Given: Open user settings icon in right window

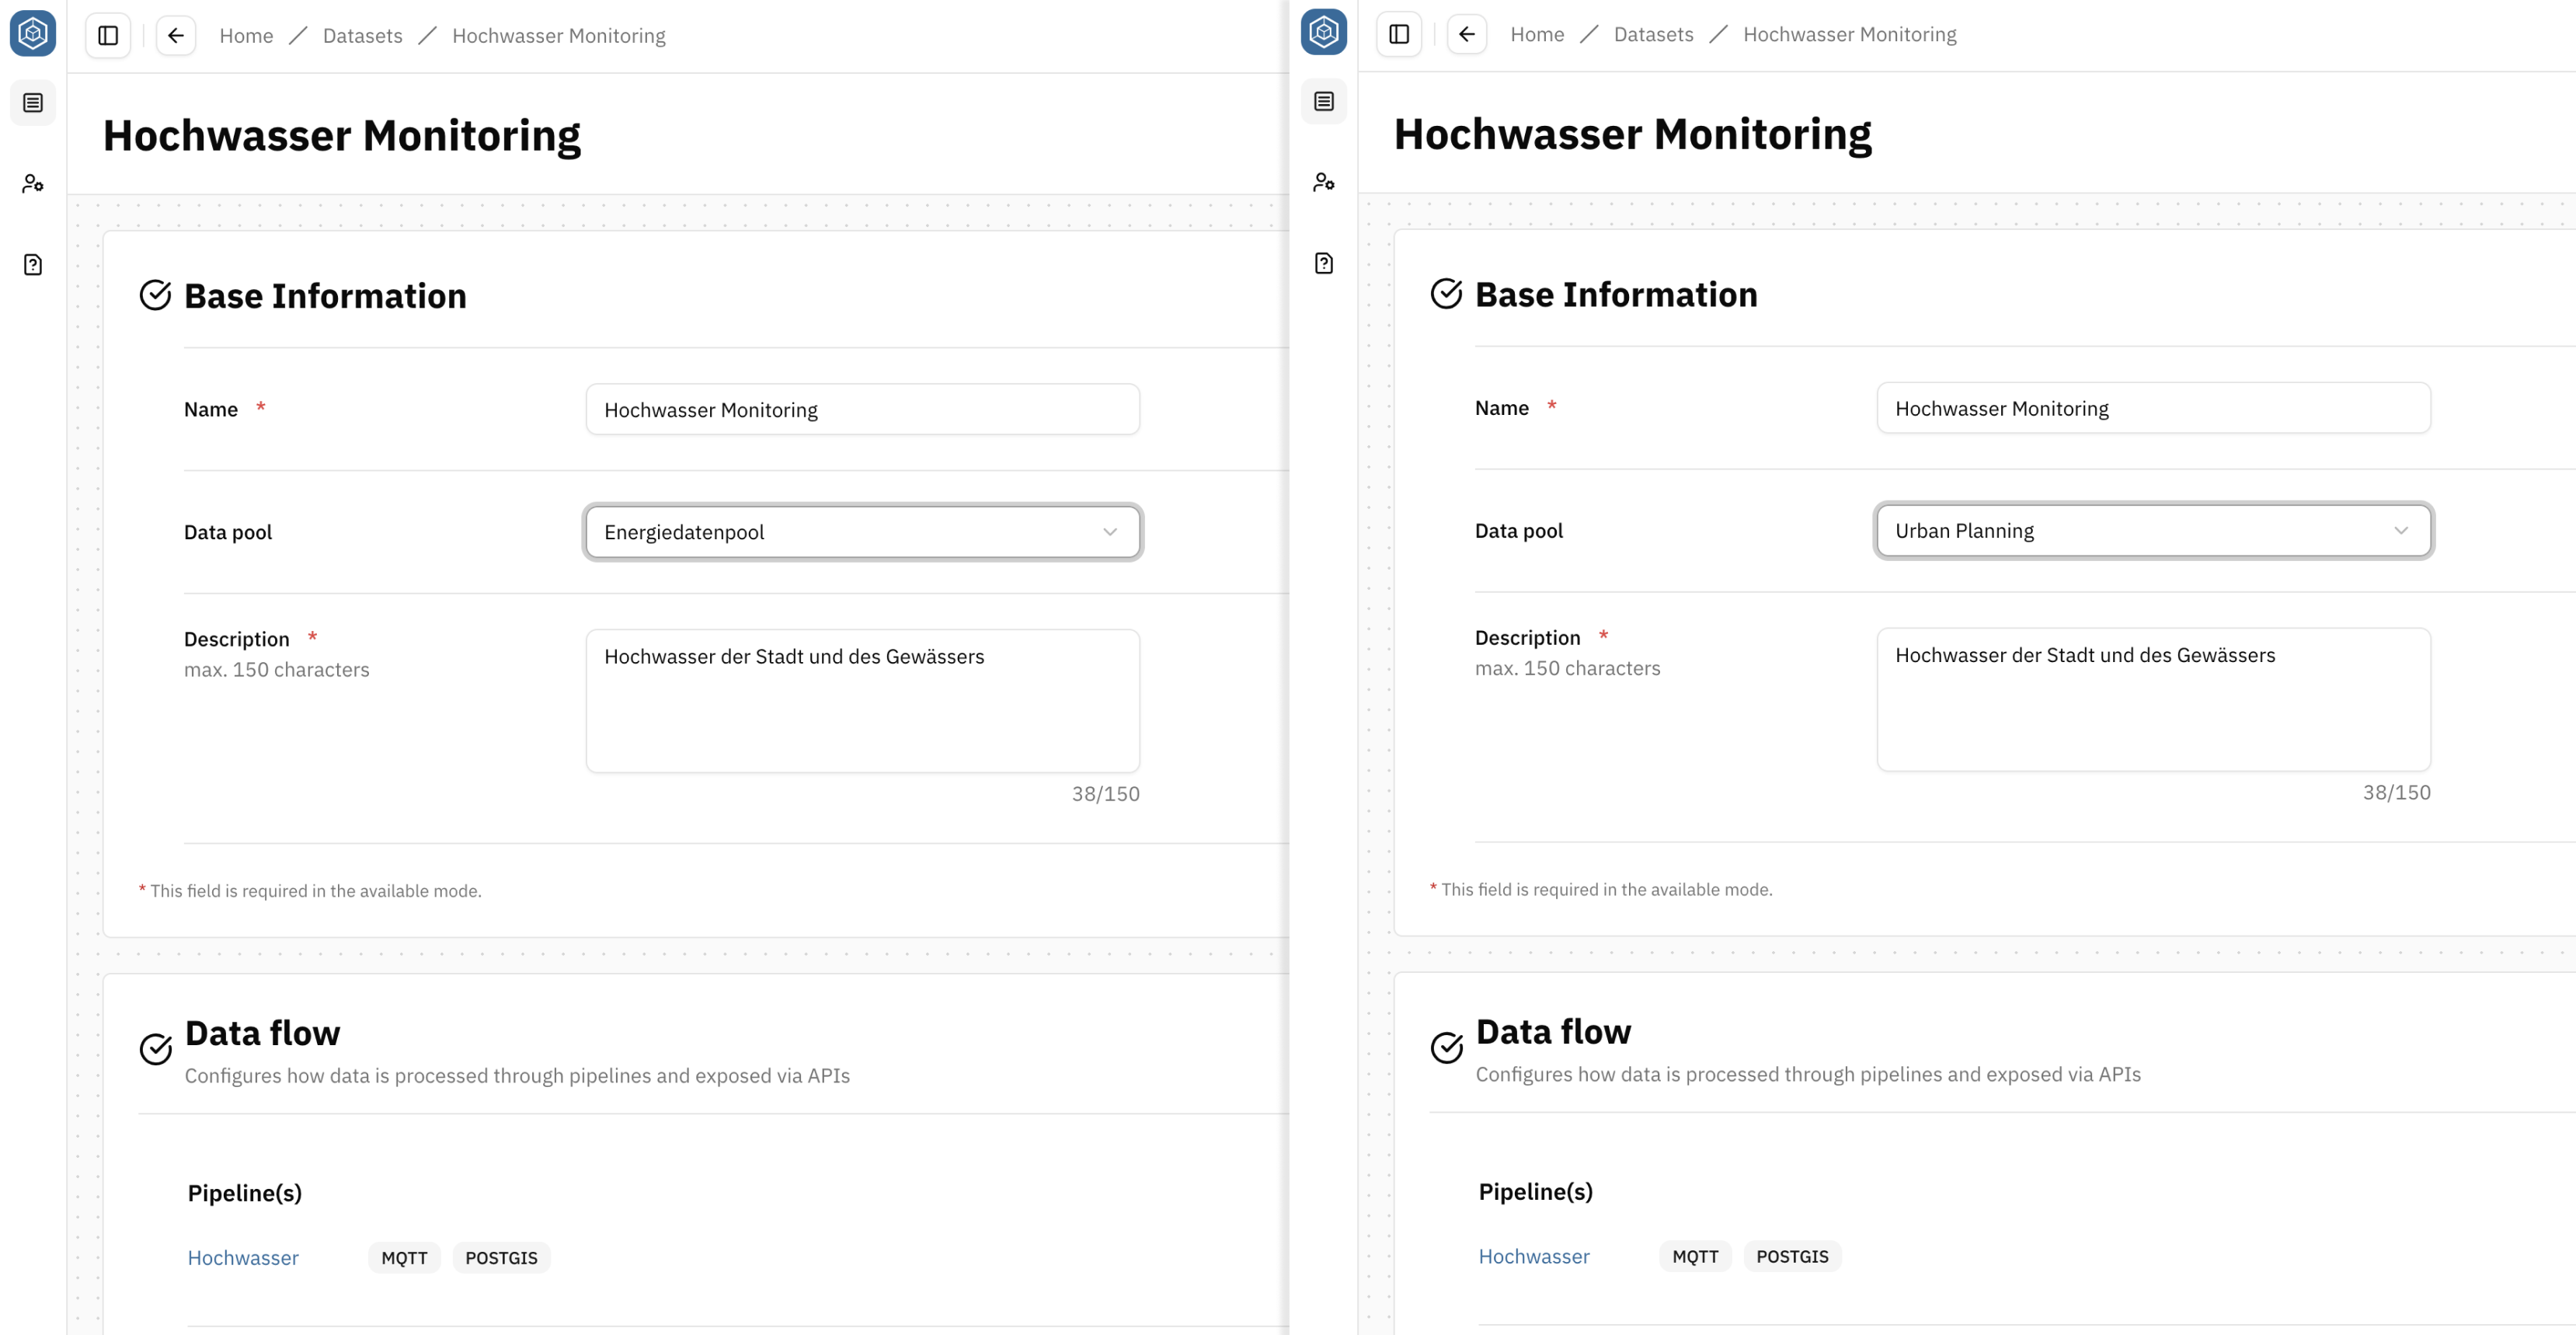Looking at the screenshot, I should point(1324,182).
